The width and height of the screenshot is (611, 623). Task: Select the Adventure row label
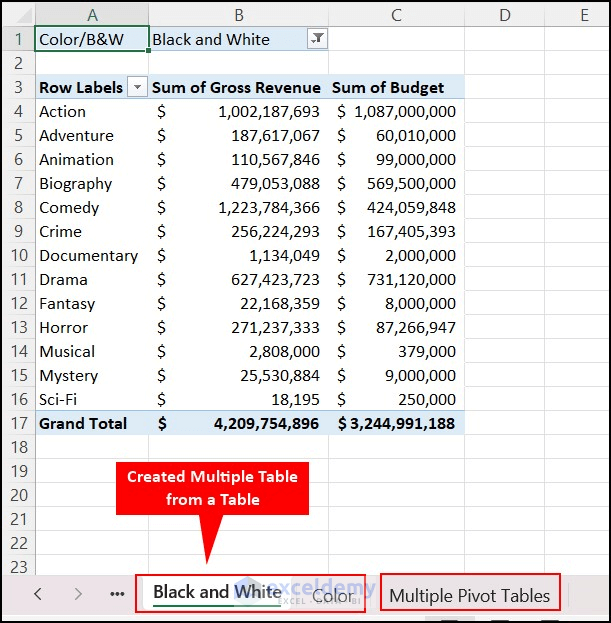(76, 135)
